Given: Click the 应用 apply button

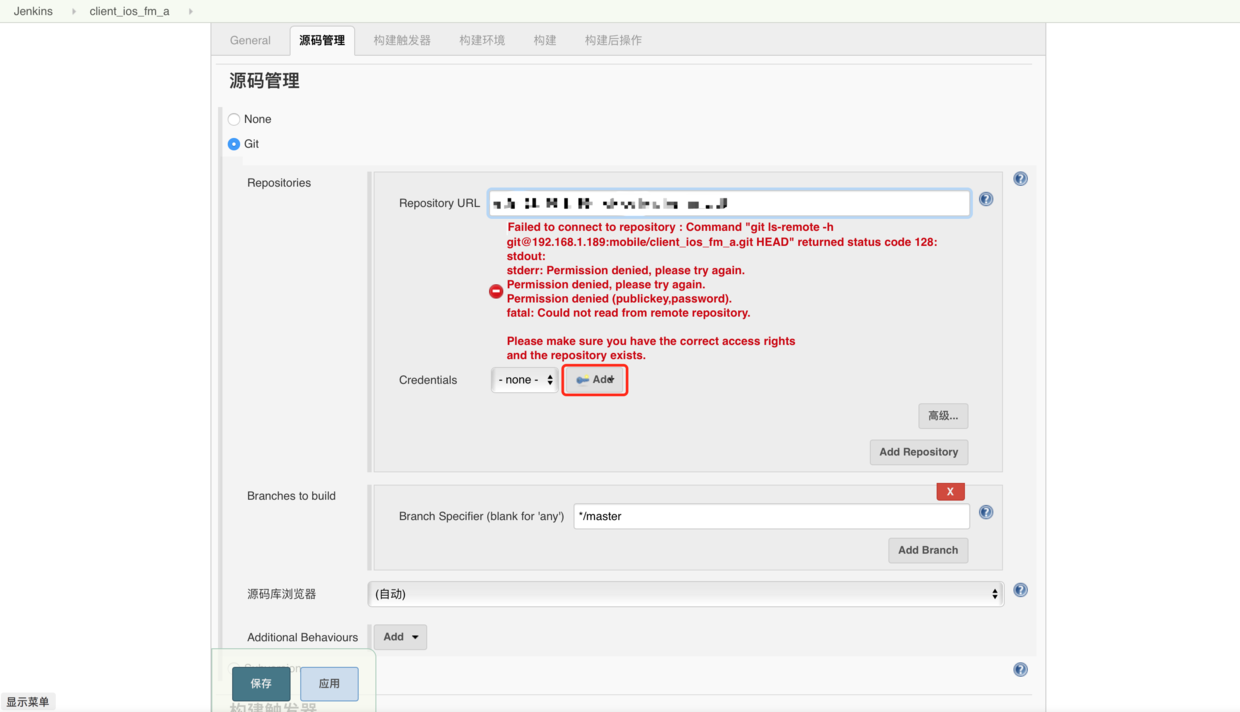Looking at the screenshot, I should click(329, 684).
